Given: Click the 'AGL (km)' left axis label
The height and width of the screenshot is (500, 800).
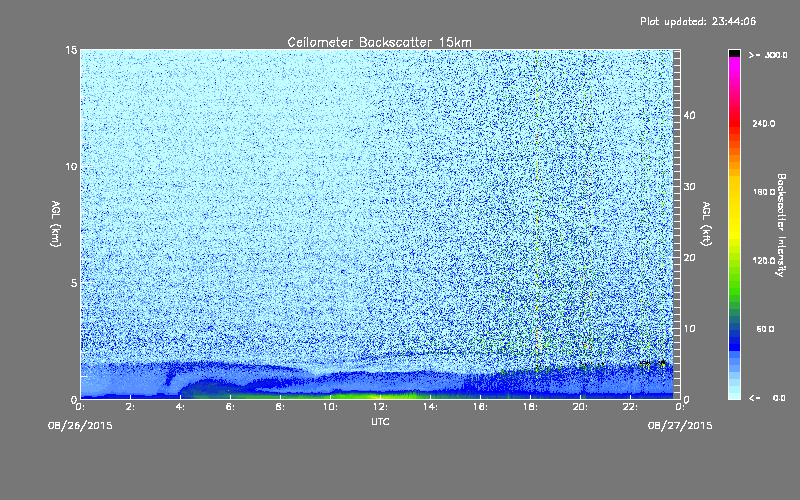Looking at the screenshot, I should point(56,223).
